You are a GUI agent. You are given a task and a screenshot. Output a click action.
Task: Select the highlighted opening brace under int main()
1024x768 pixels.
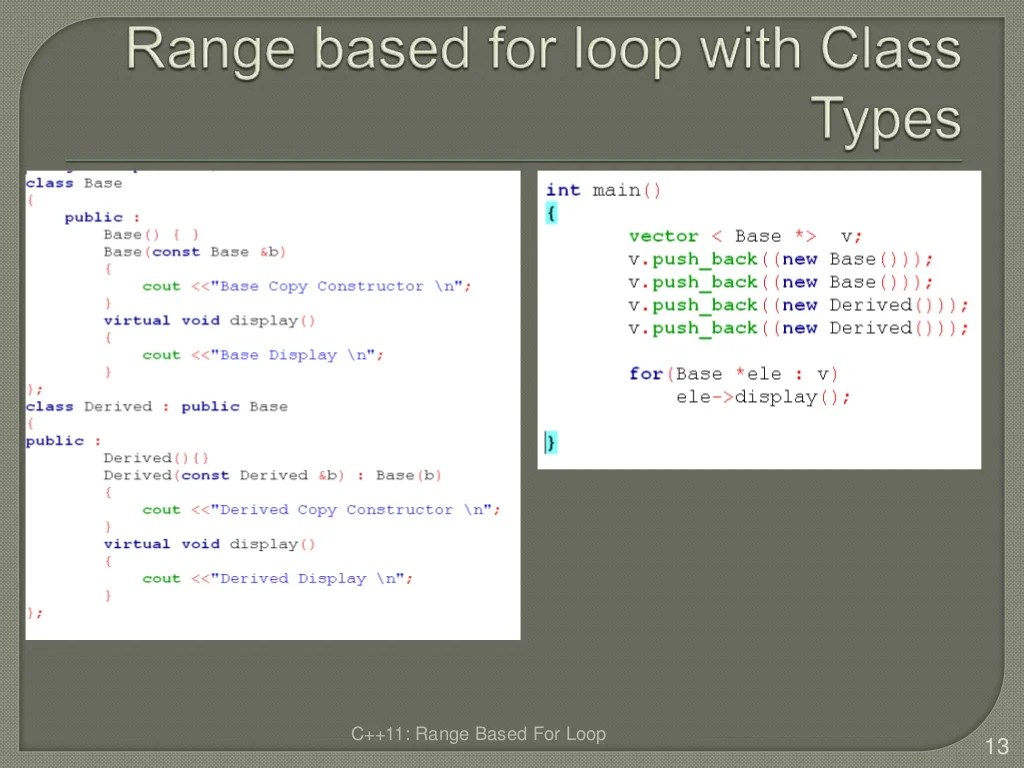click(x=551, y=212)
